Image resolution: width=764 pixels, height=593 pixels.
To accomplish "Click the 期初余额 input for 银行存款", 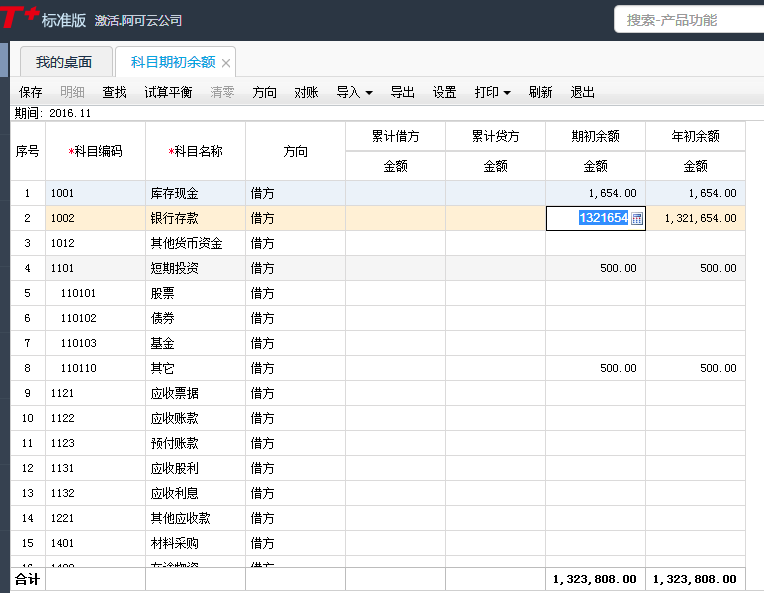I will click(588, 218).
